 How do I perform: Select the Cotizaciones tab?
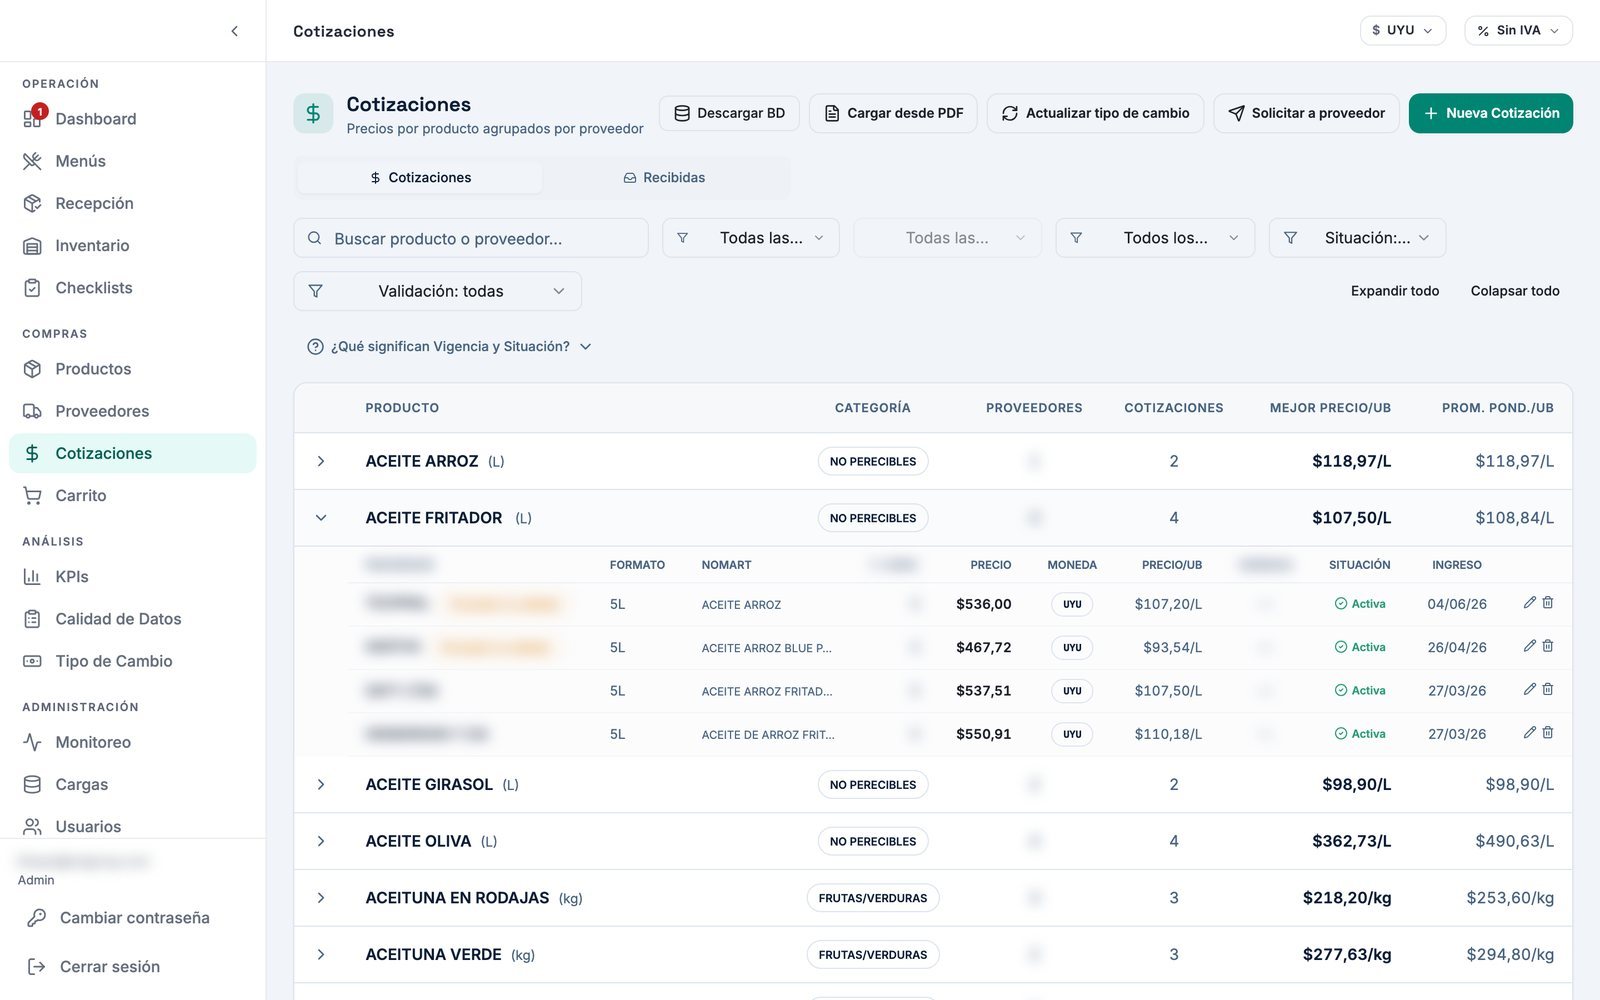[x=421, y=178]
